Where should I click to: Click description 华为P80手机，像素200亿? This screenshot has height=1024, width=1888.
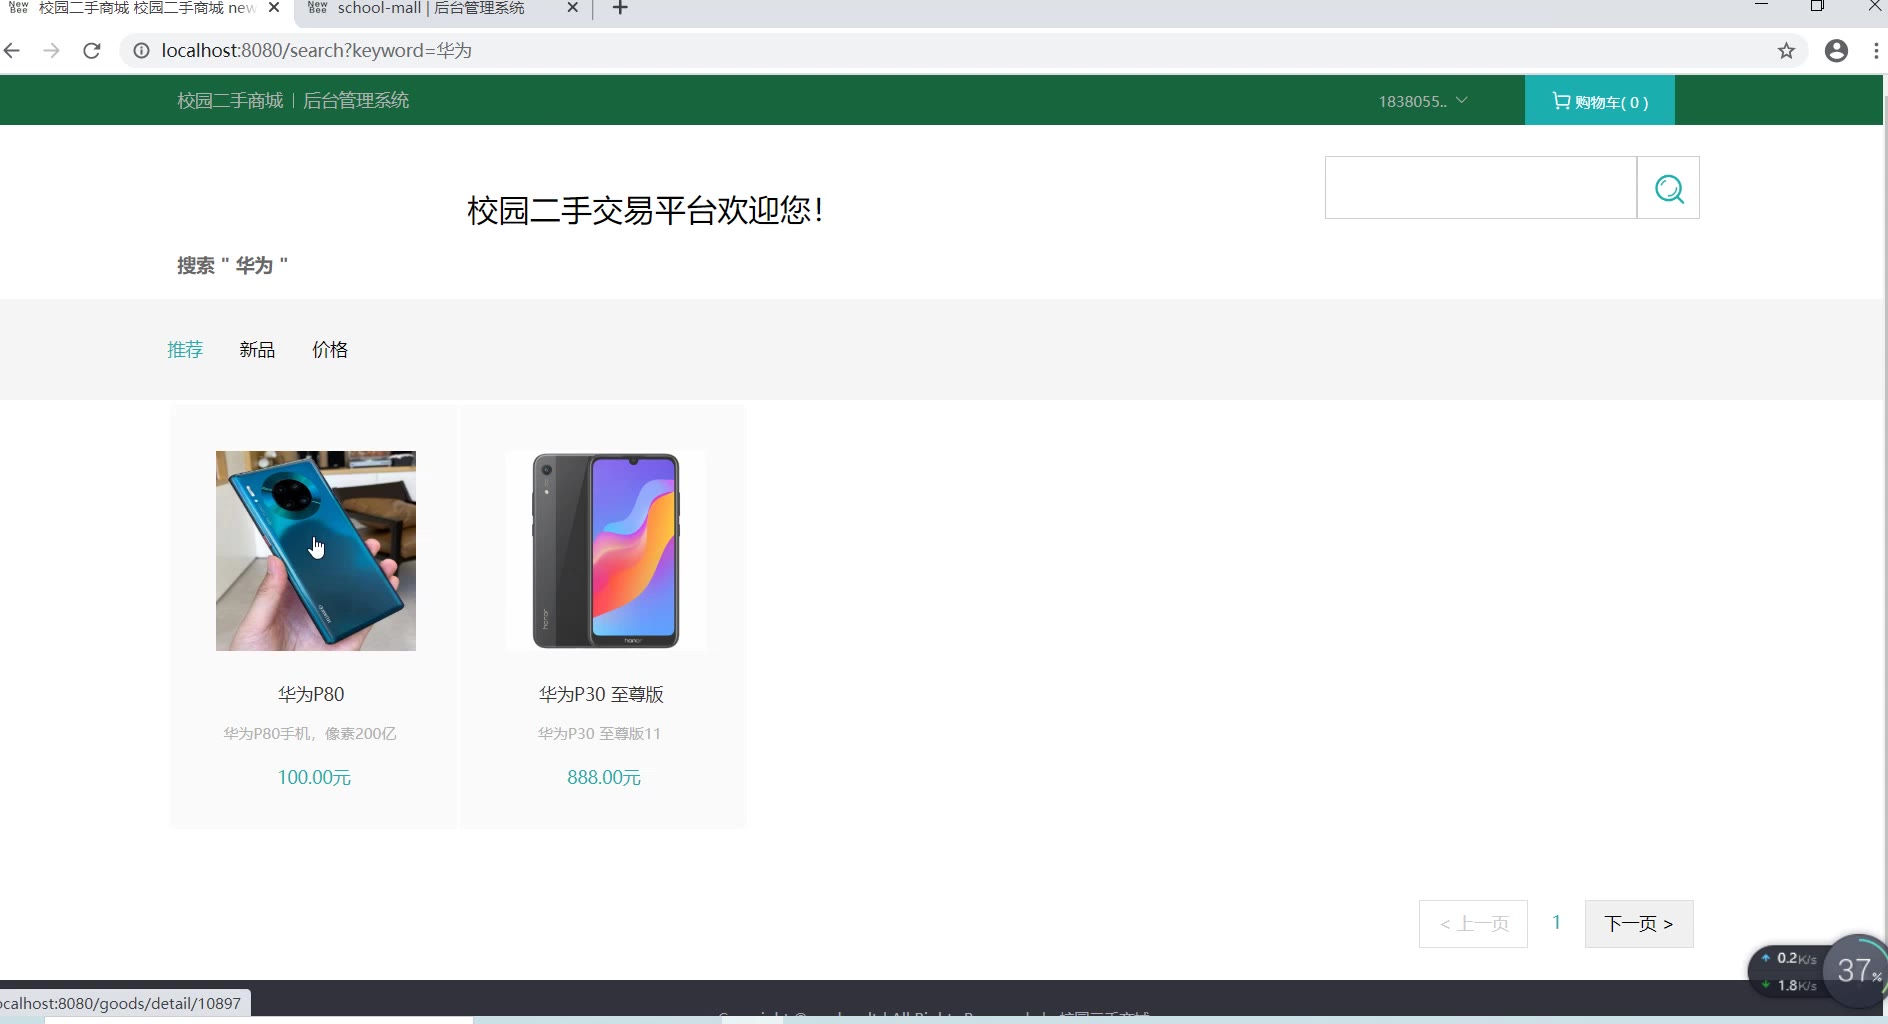click(310, 733)
